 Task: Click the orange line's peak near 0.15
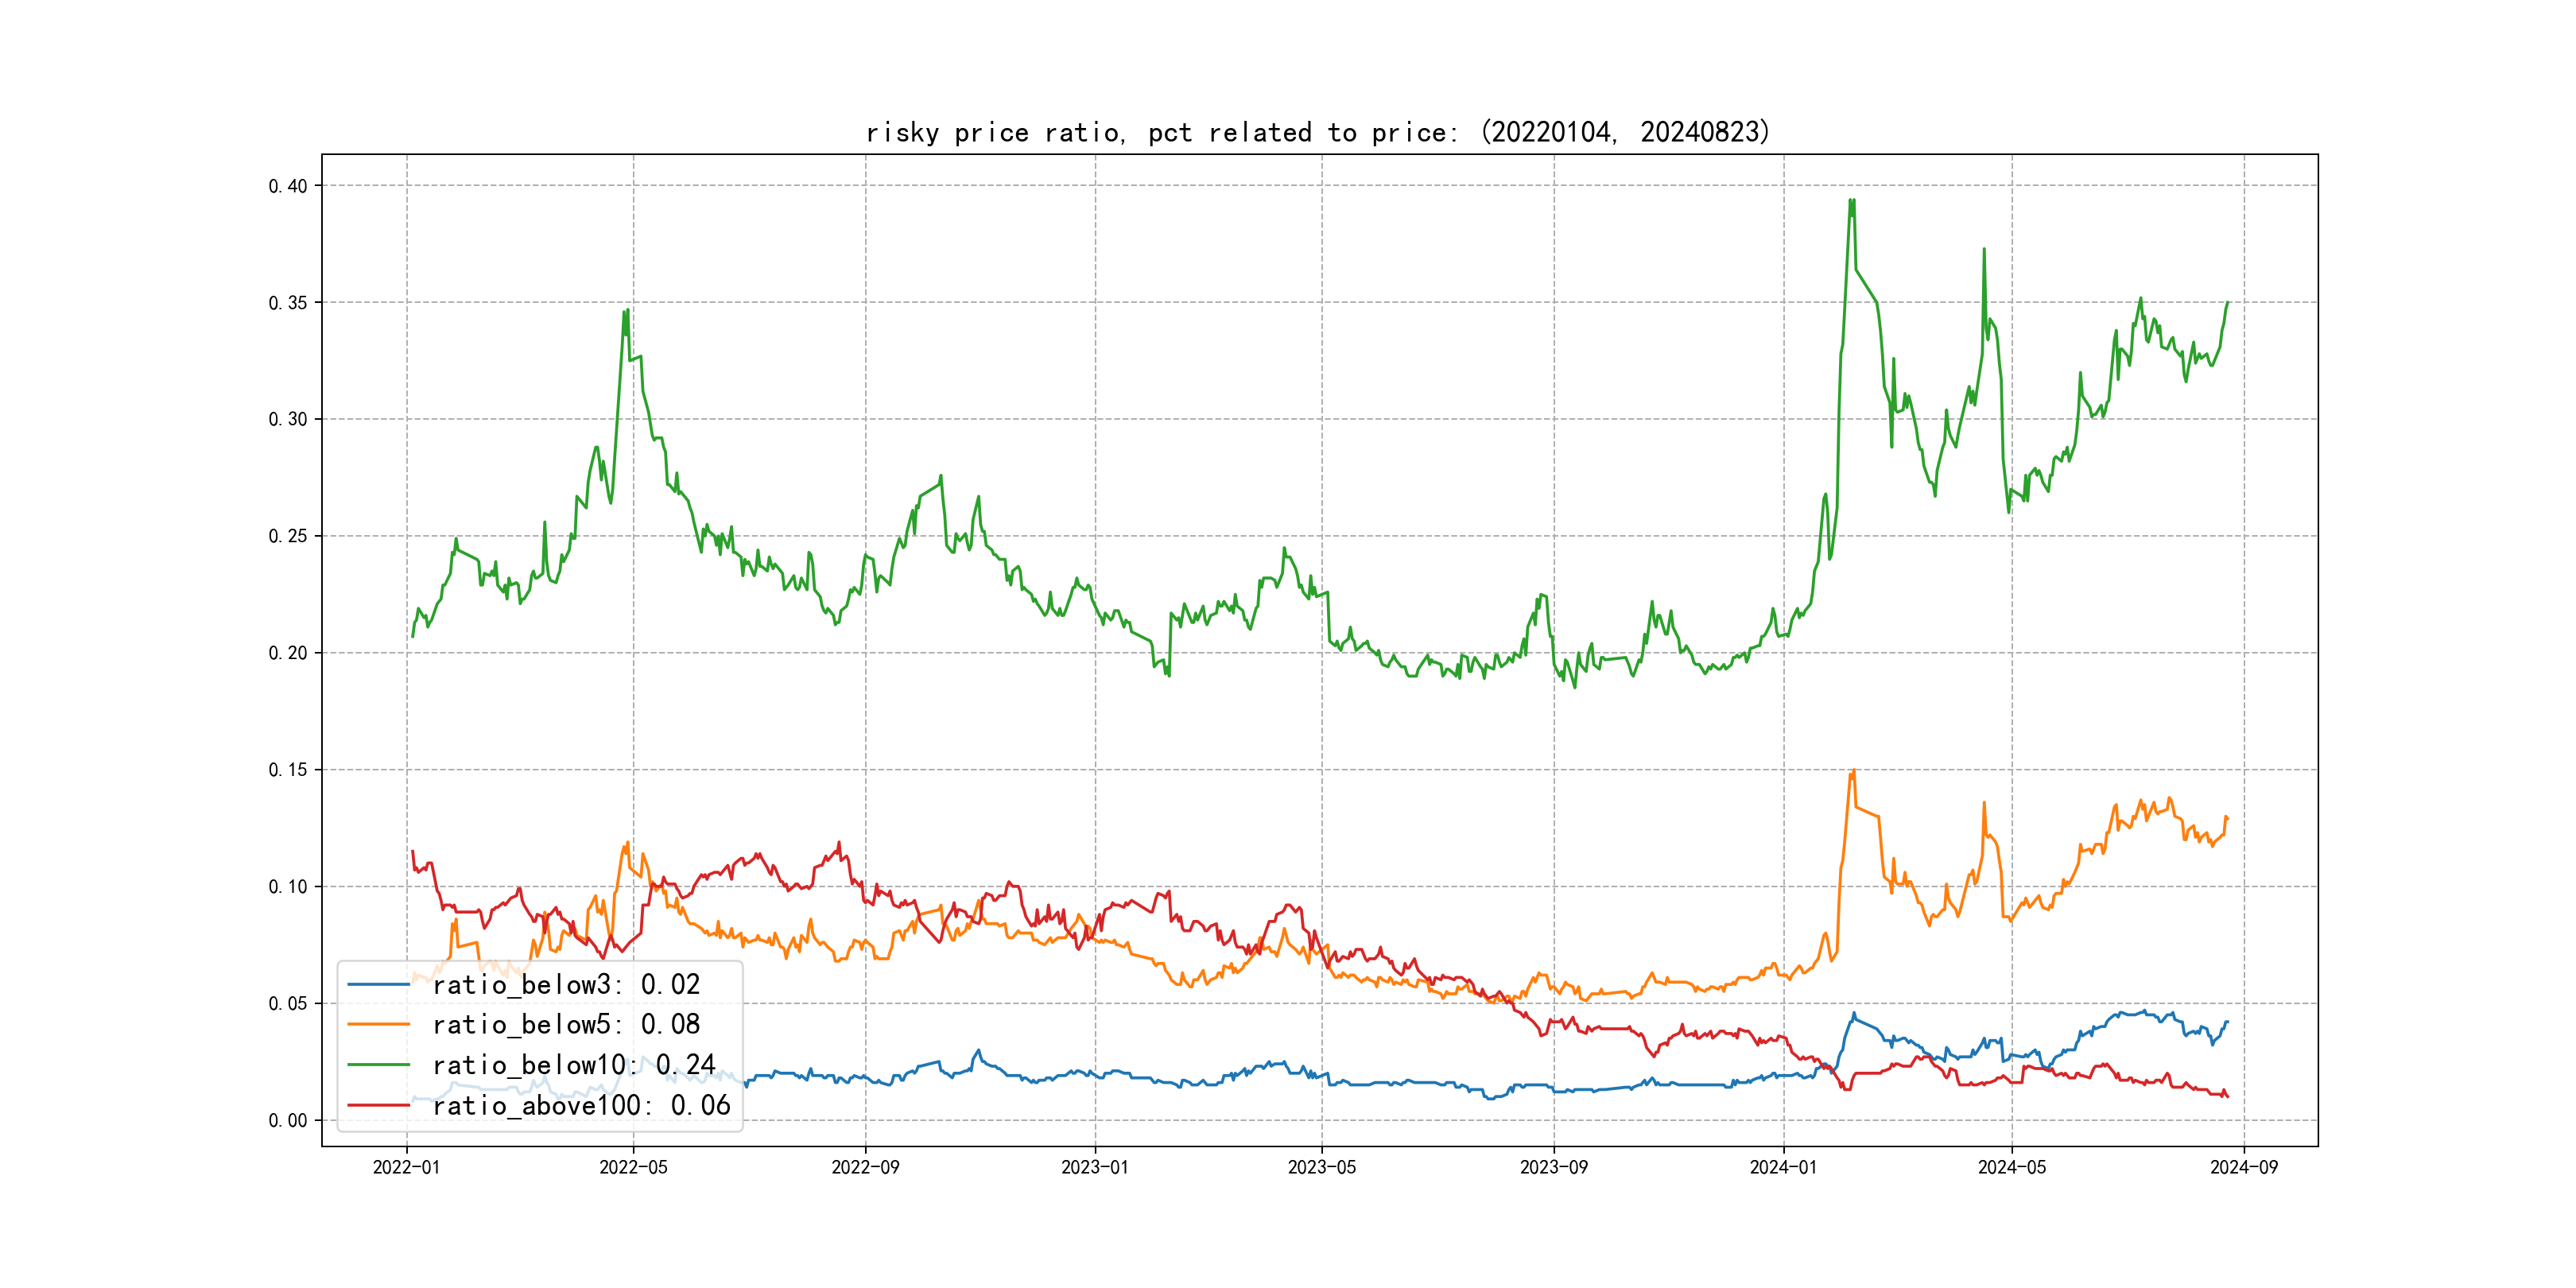[1853, 771]
